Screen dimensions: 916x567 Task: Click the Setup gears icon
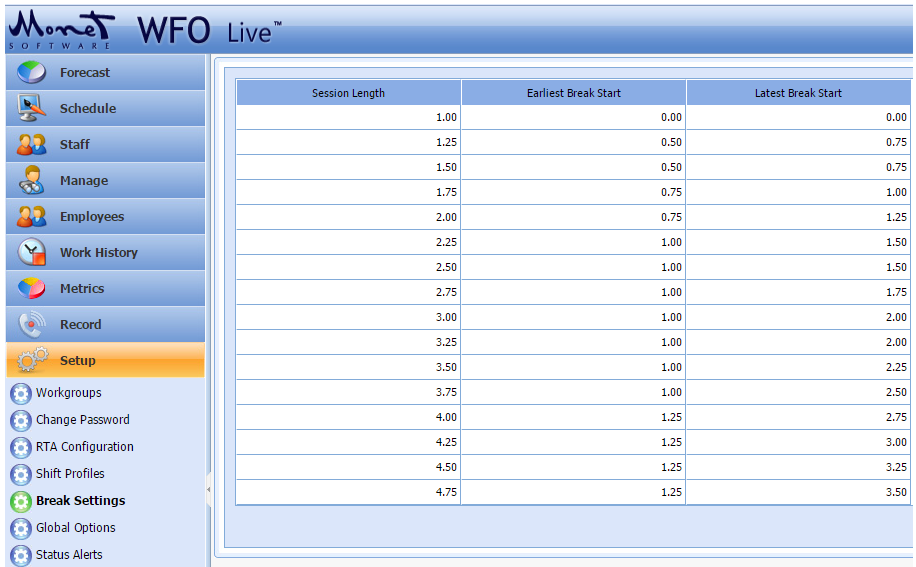coord(32,360)
